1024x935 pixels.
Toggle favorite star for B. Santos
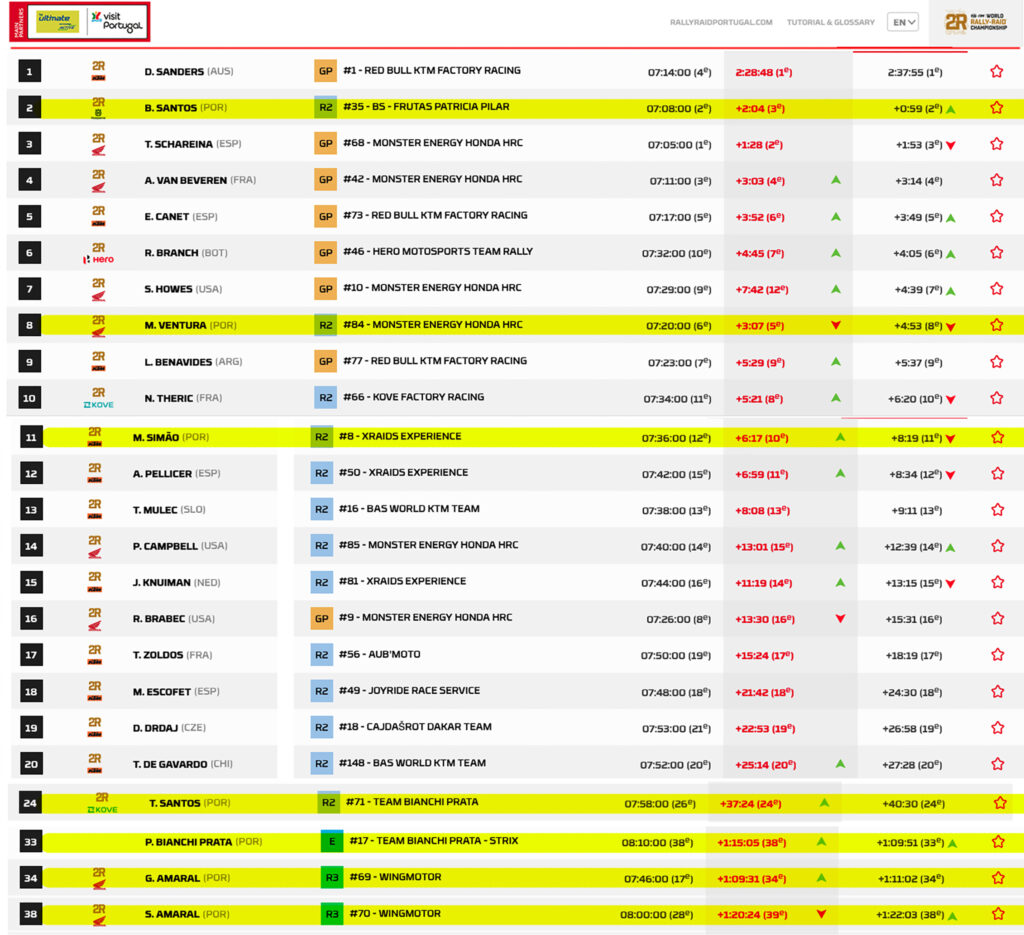click(996, 108)
